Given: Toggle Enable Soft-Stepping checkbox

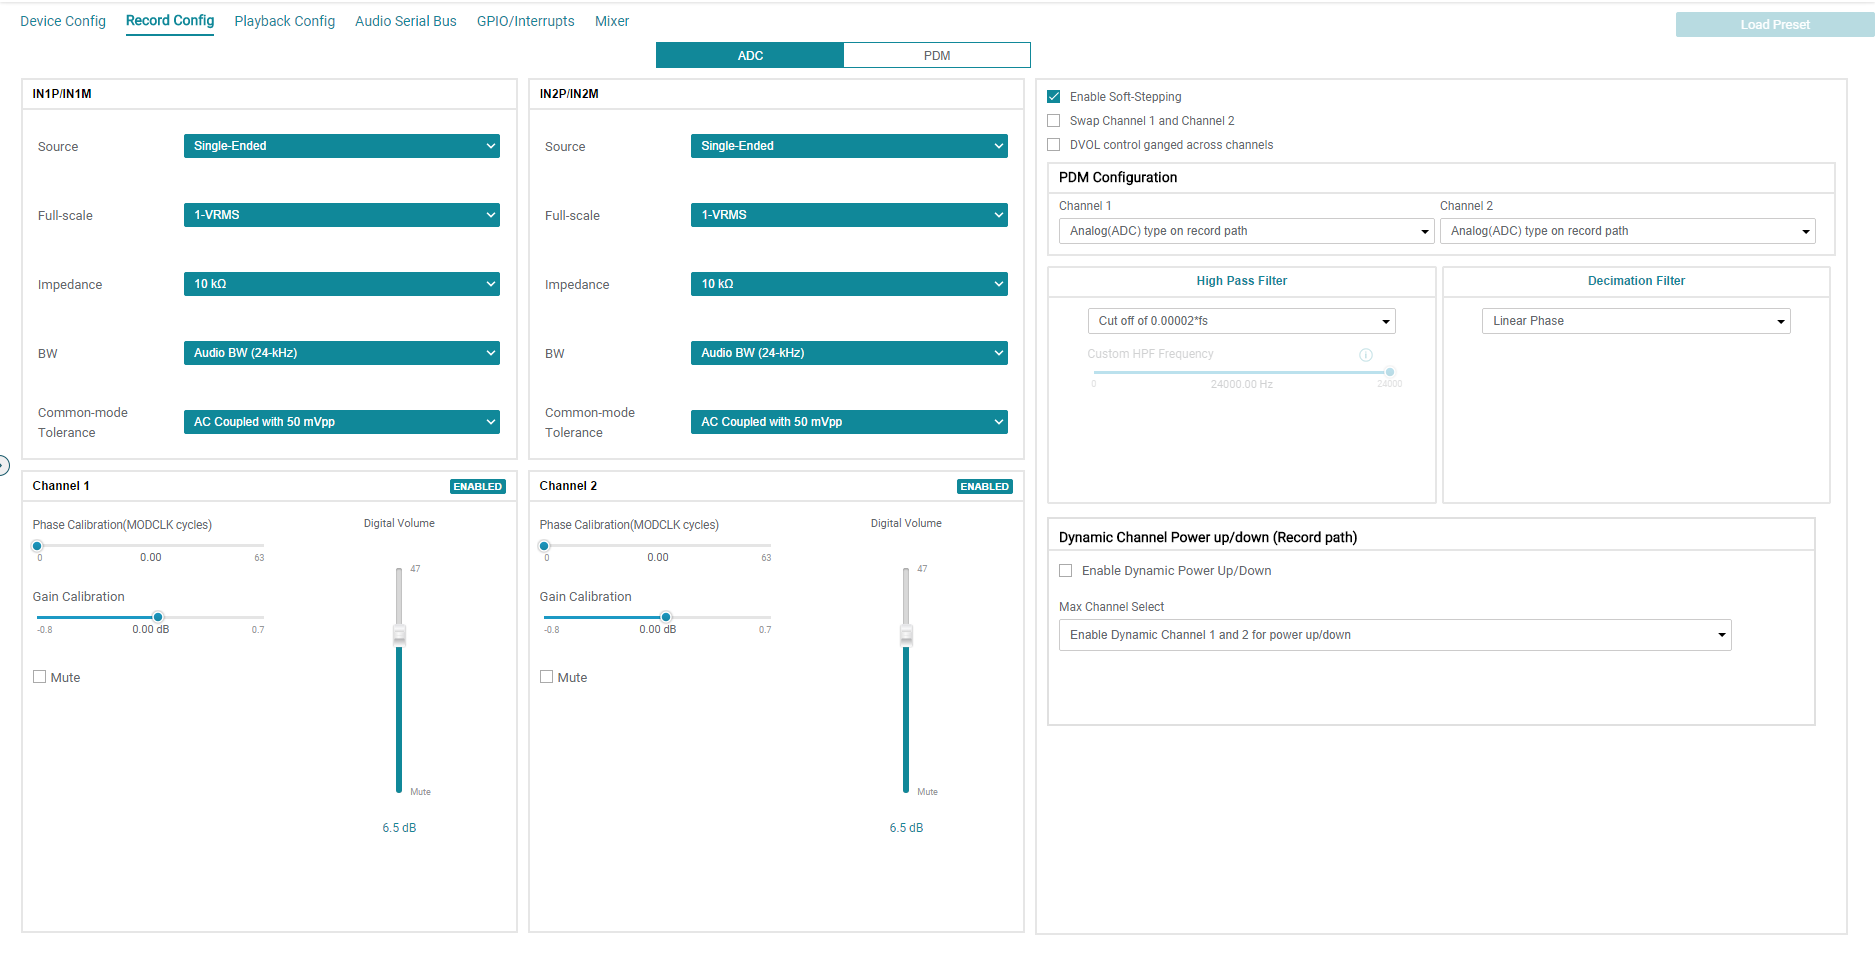Looking at the screenshot, I should (x=1053, y=97).
